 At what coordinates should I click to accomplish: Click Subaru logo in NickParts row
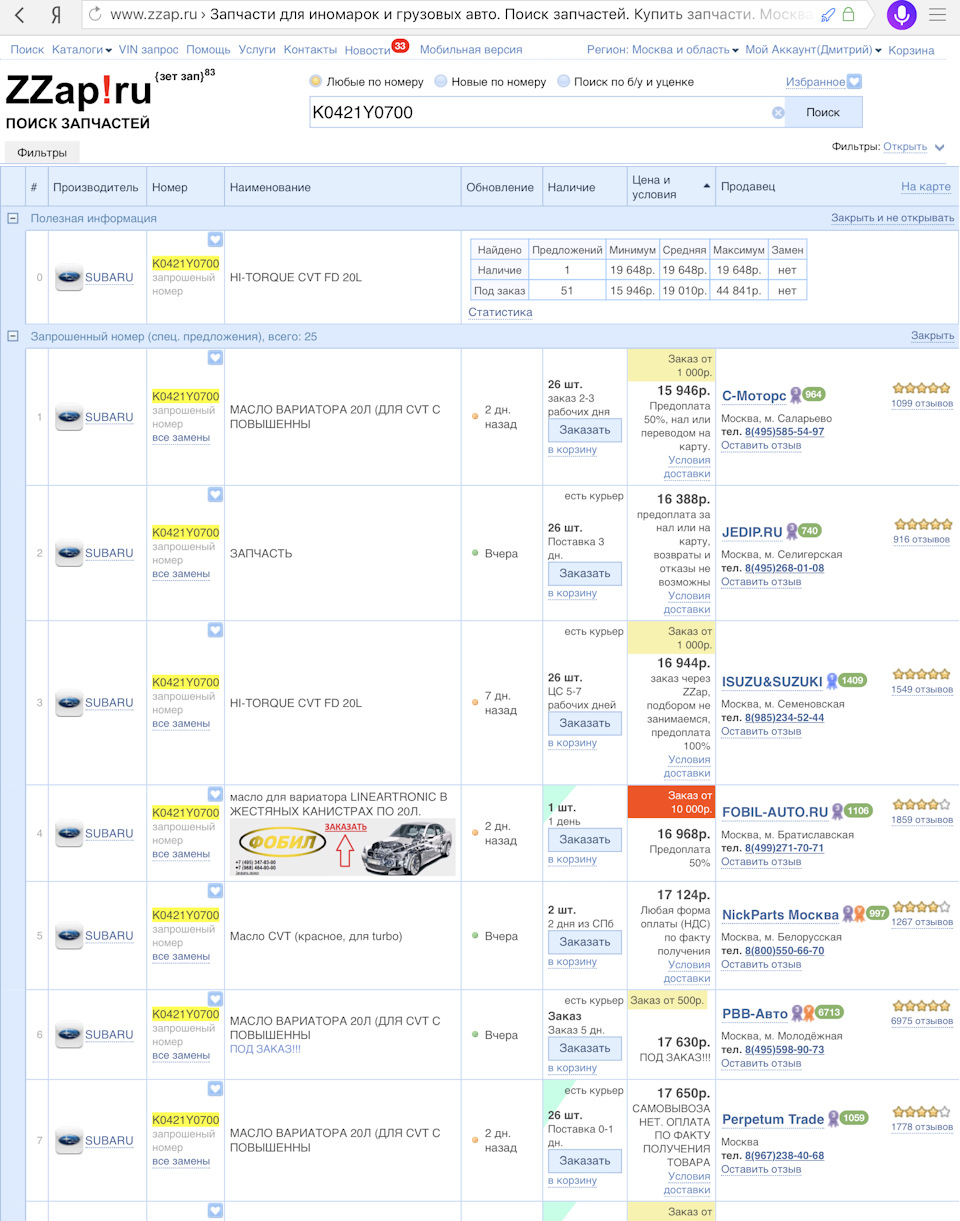[69, 936]
